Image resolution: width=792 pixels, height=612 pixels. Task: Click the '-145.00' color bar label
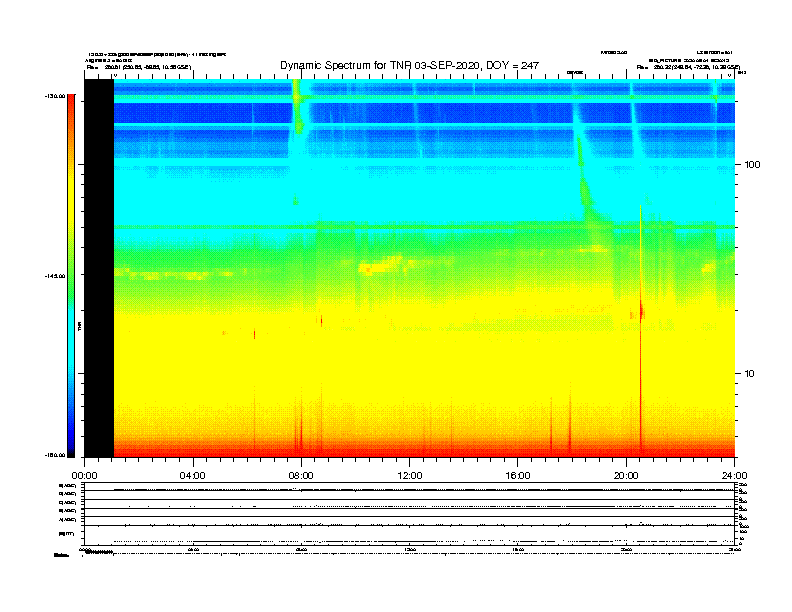click(x=55, y=276)
